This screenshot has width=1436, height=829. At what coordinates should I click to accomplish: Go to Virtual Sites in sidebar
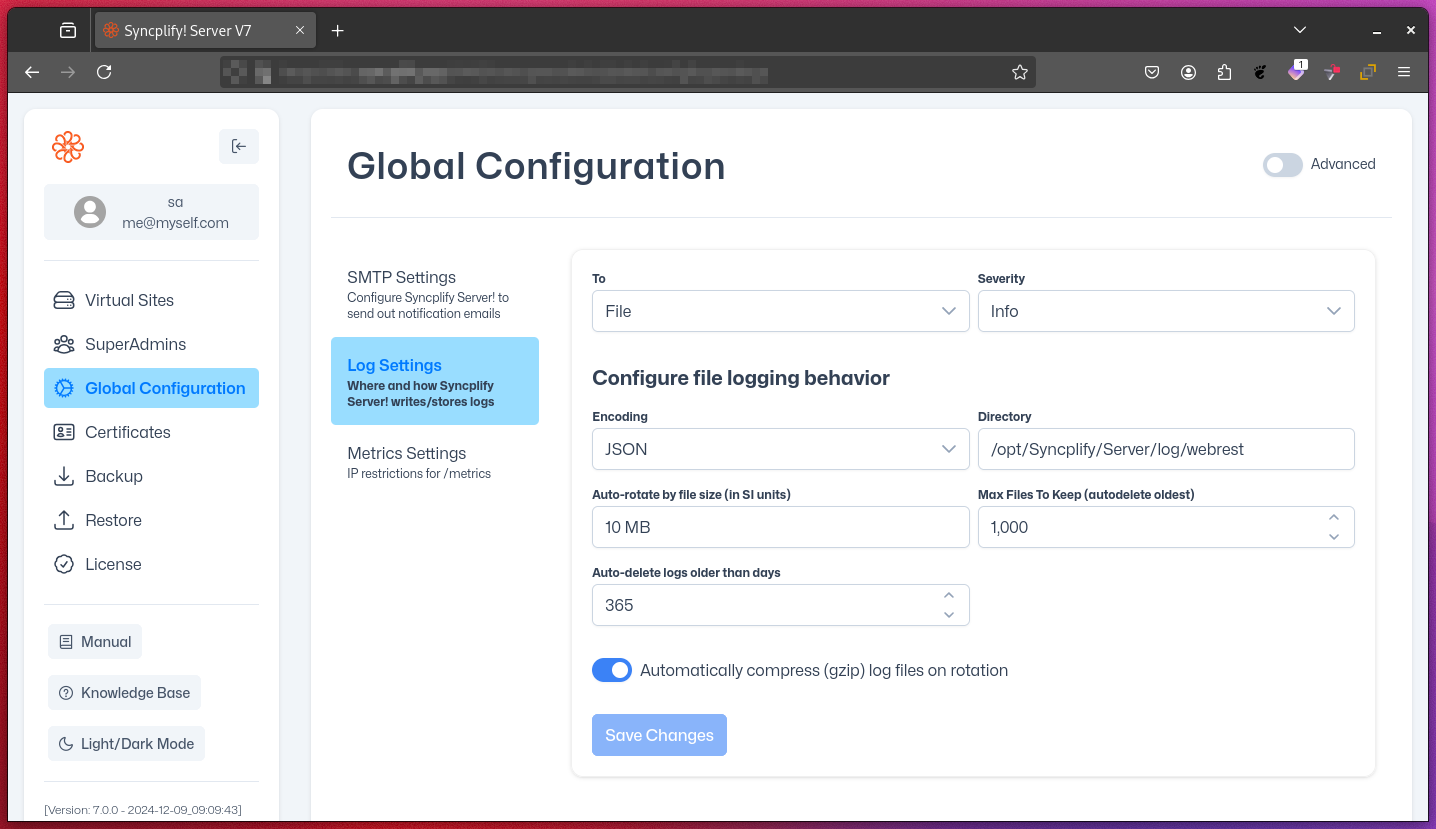(129, 300)
